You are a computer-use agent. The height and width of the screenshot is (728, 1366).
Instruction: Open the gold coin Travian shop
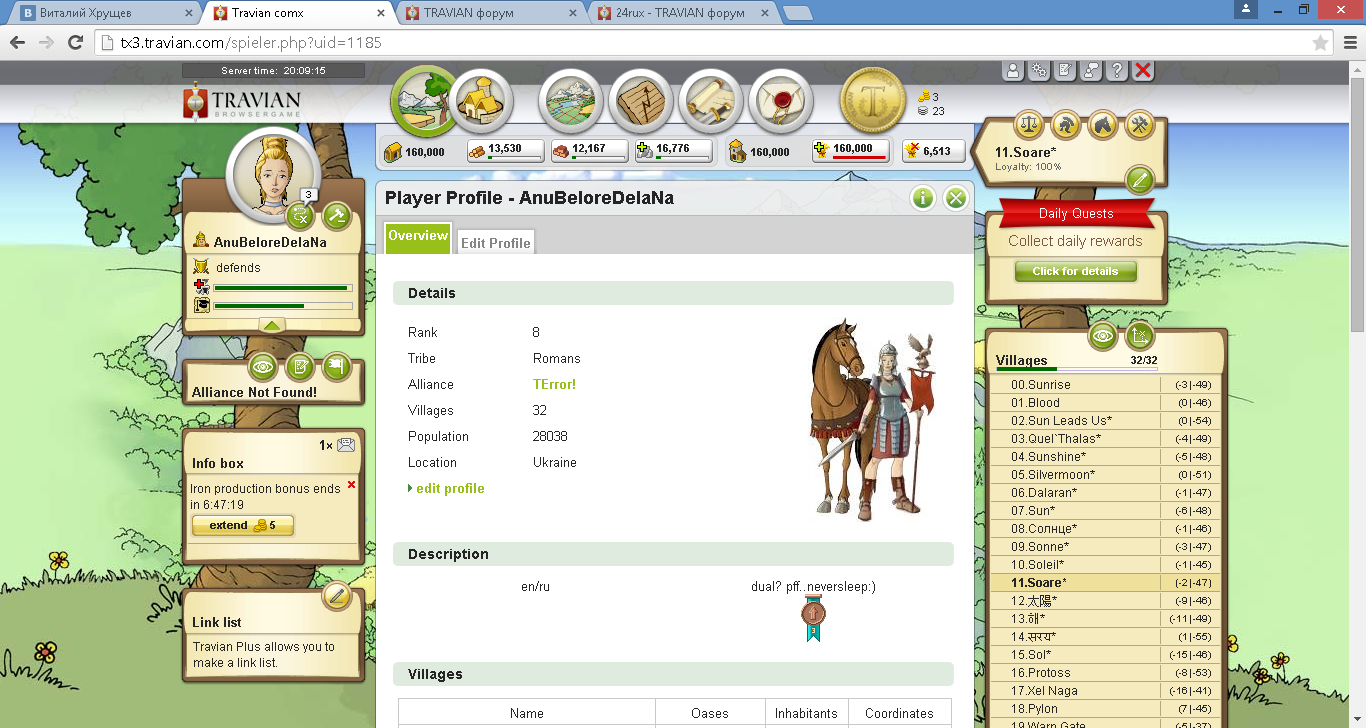coord(874,101)
